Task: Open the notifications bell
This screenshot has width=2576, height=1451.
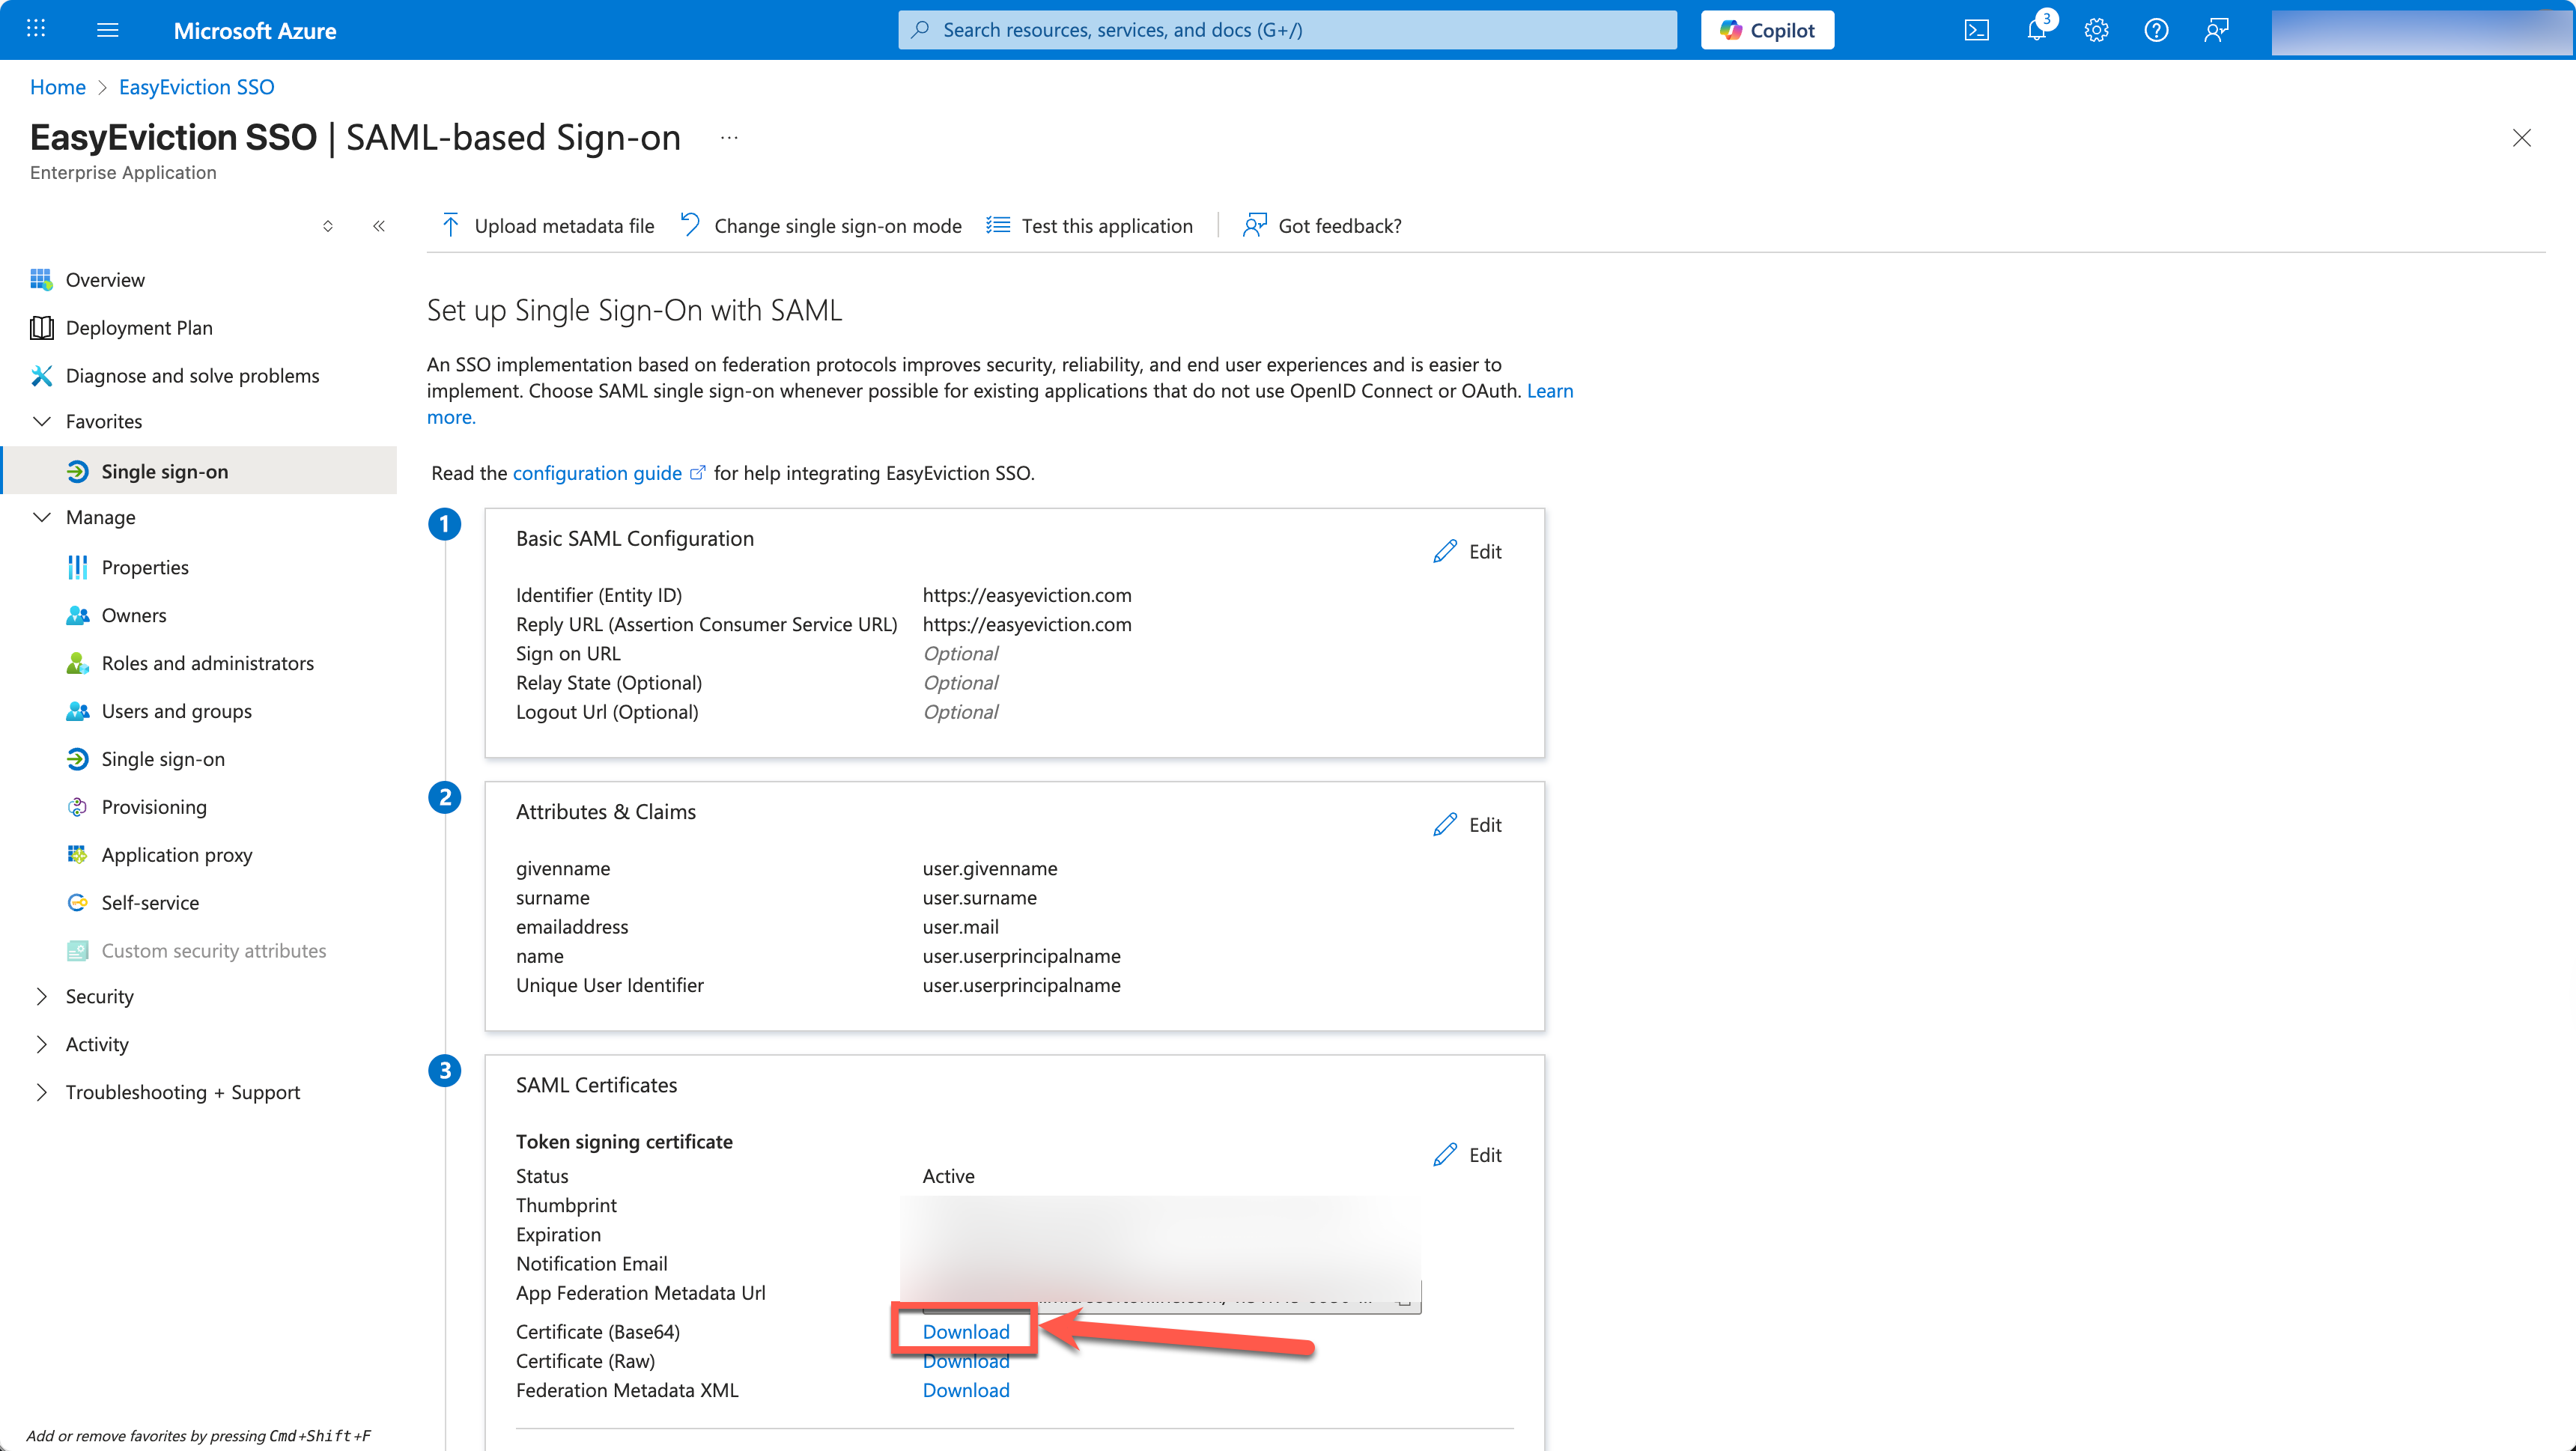Action: [2036, 30]
